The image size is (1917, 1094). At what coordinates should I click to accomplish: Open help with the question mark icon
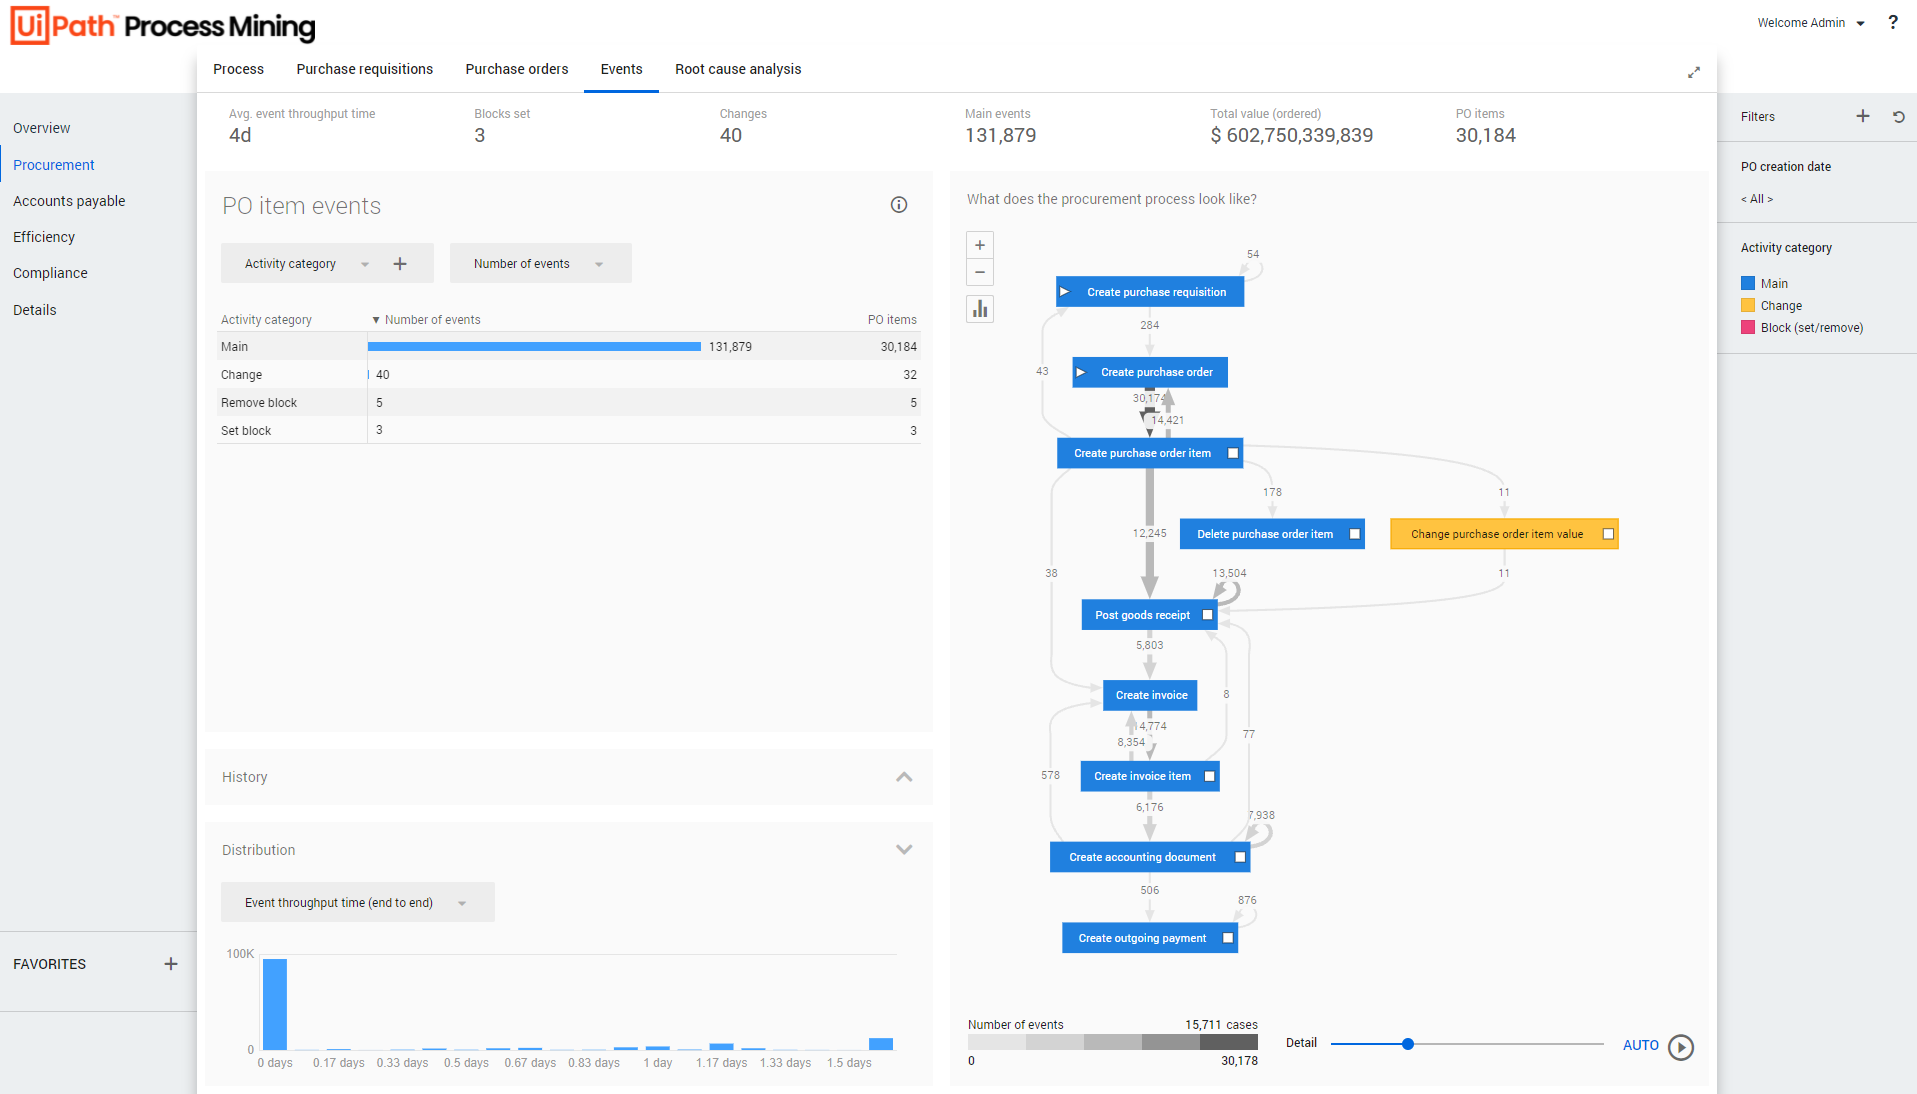click(x=1892, y=22)
